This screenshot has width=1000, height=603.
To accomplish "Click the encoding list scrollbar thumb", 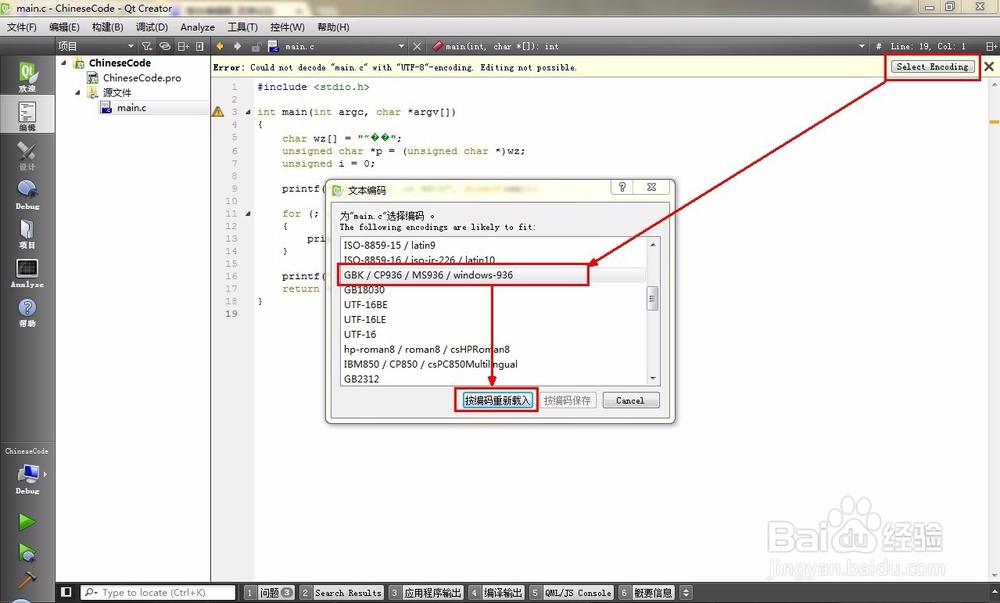I will pos(652,298).
